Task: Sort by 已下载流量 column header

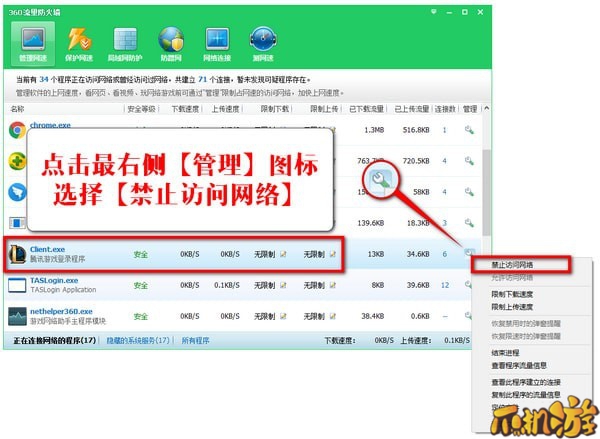Action: point(367,109)
